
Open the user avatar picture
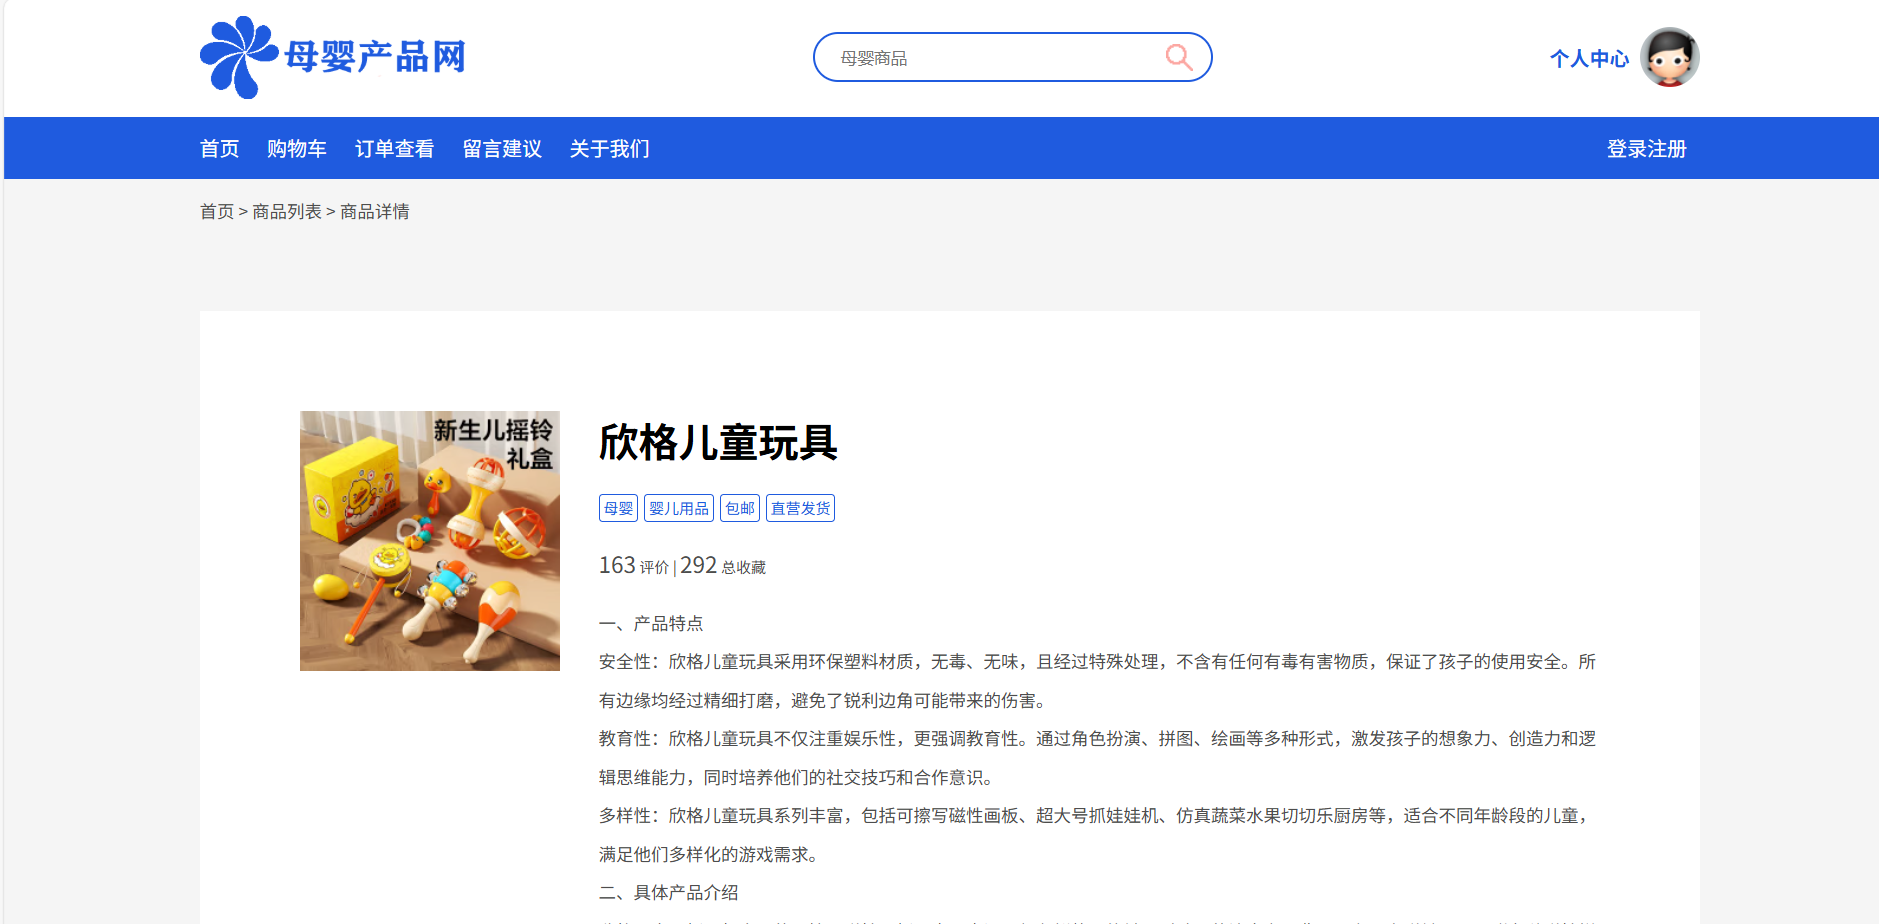point(1669,58)
